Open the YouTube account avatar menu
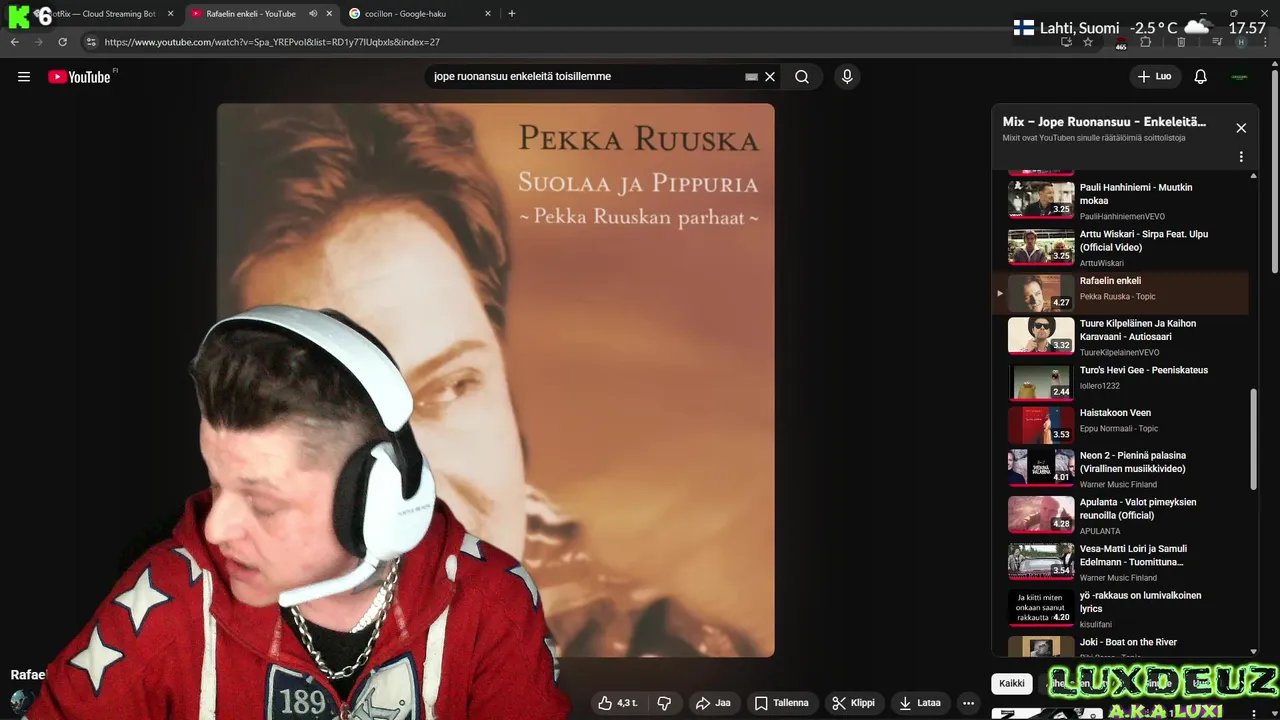The height and width of the screenshot is (720, 1280). (x=1240, y=77)
